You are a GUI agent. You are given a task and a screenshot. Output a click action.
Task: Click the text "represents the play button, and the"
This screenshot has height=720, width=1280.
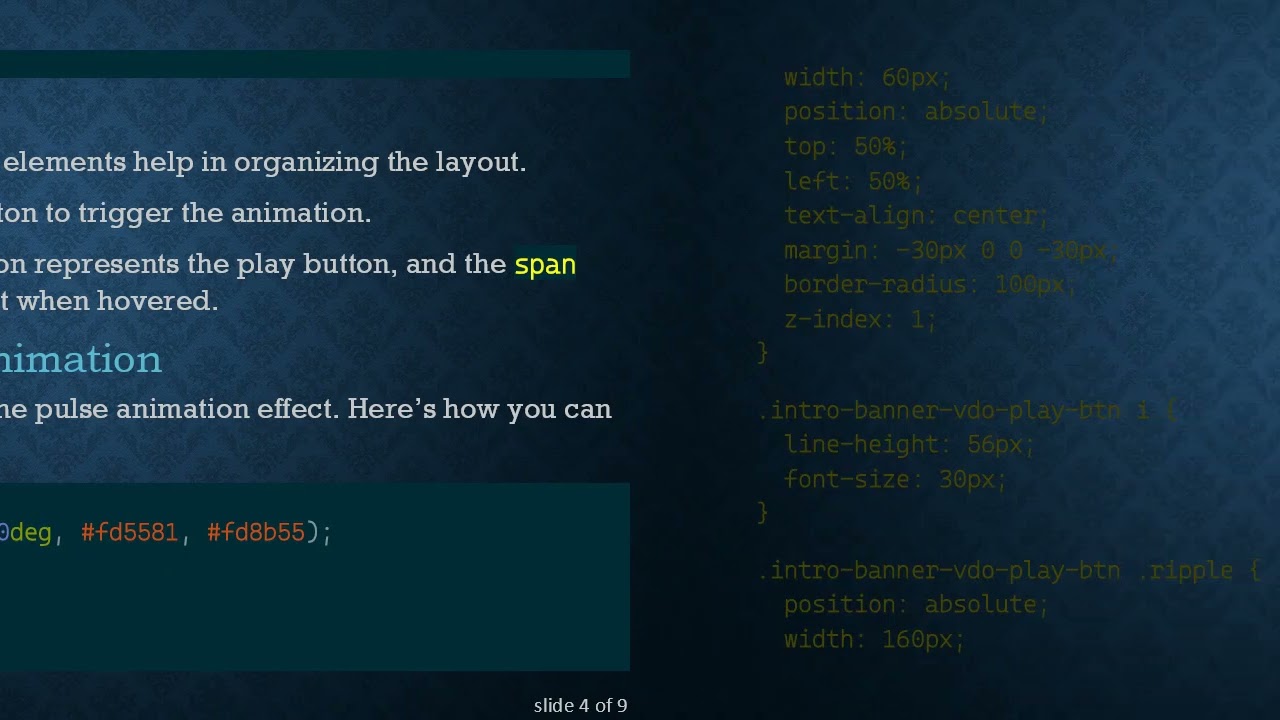coord(270,264)
